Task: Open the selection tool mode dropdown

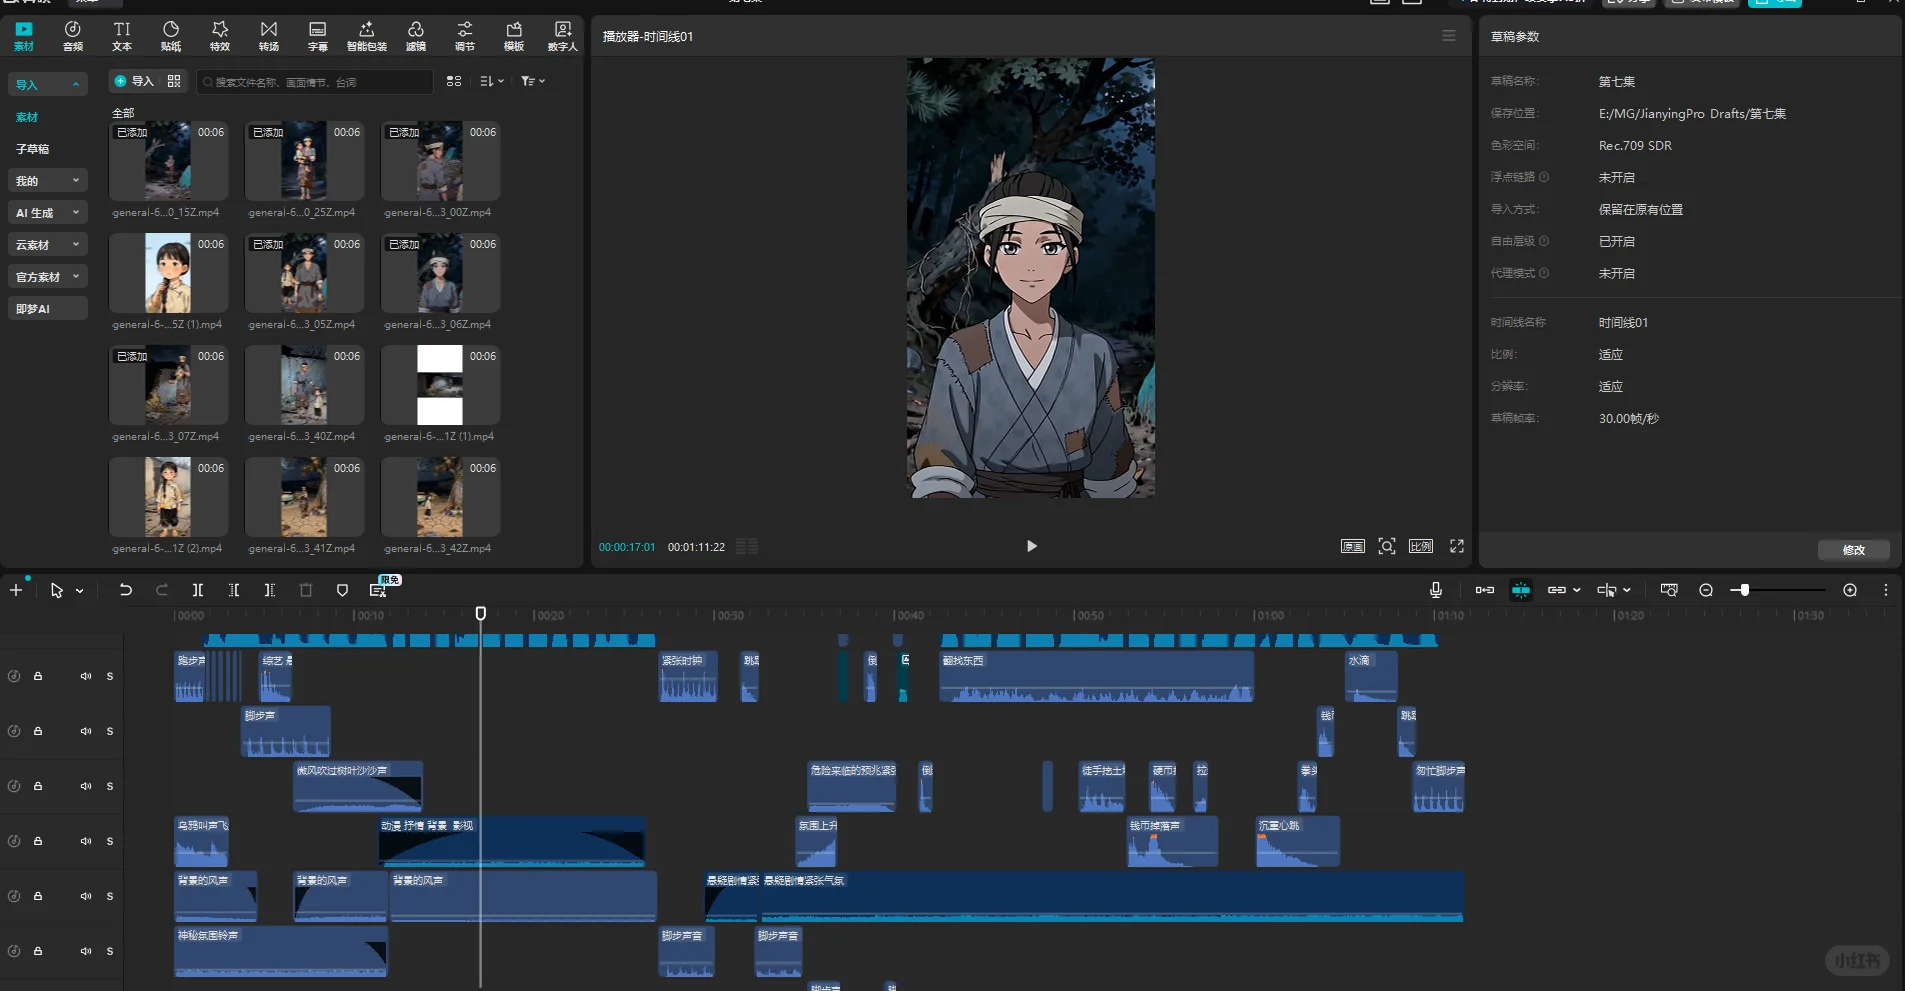Action: (80, 591)
